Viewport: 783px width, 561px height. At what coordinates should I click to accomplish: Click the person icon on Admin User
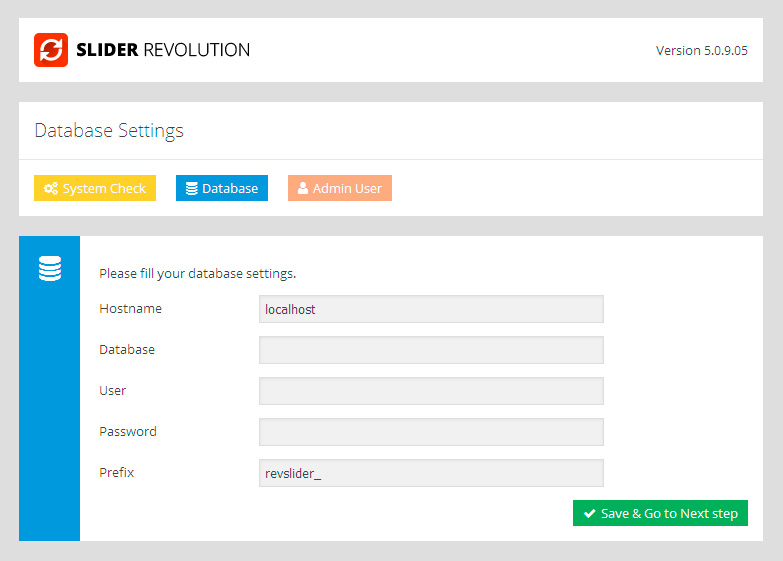point(303,189)
